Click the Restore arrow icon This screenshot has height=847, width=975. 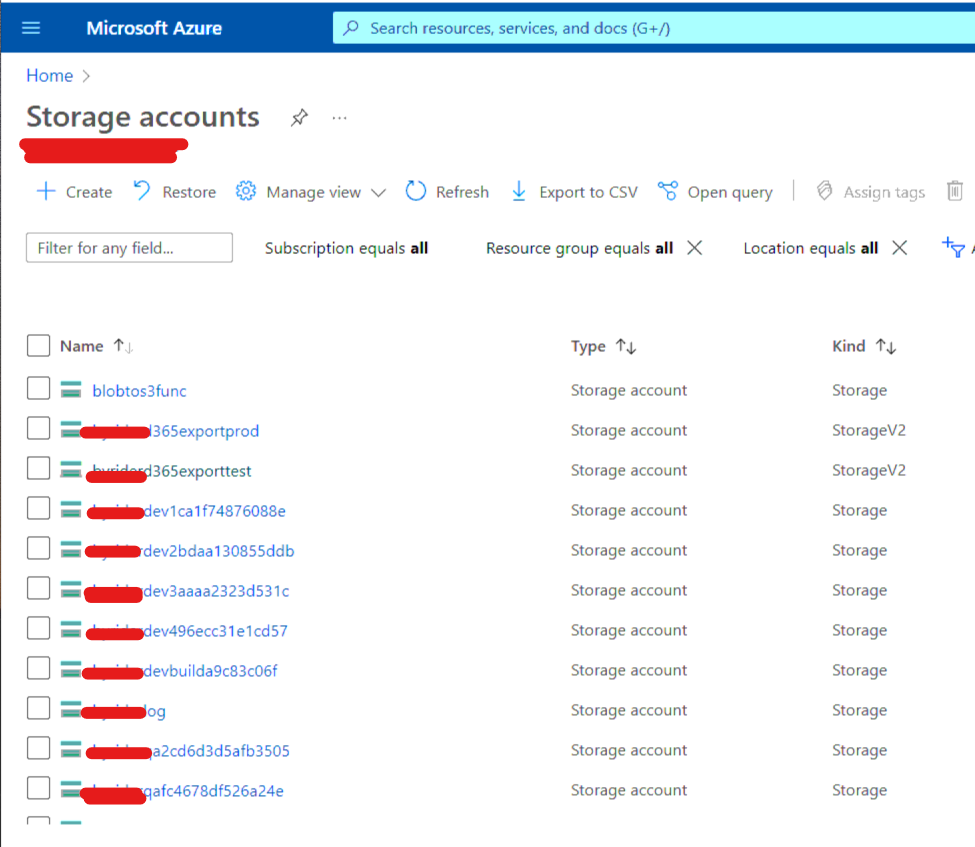(x=142, y=191)
